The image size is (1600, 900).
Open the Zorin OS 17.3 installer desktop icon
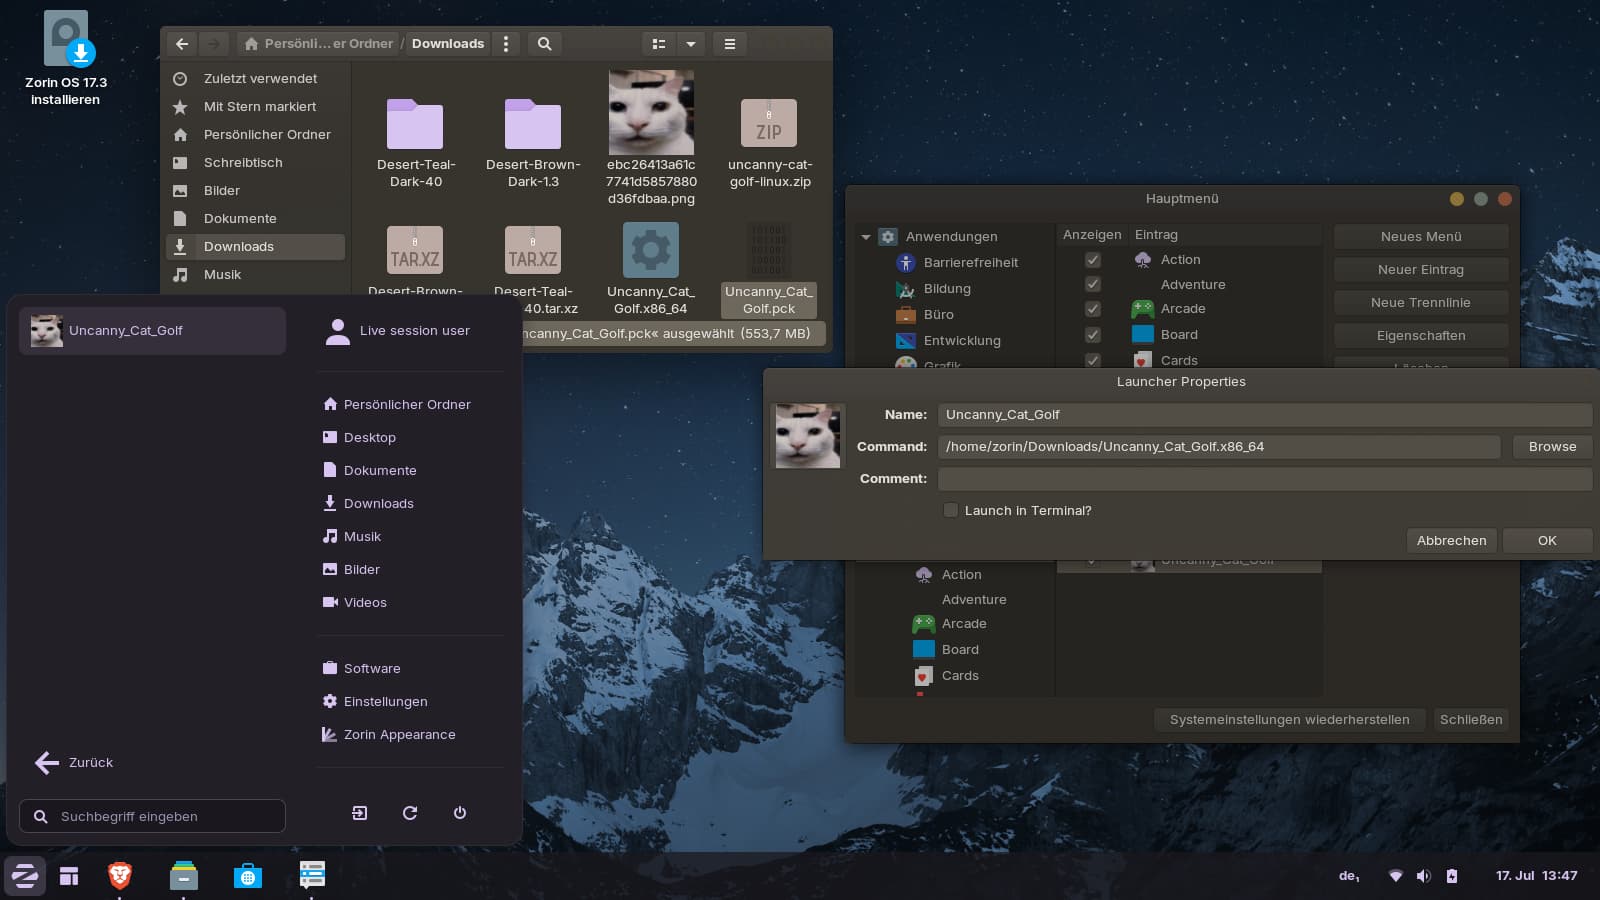pos(66,58)
